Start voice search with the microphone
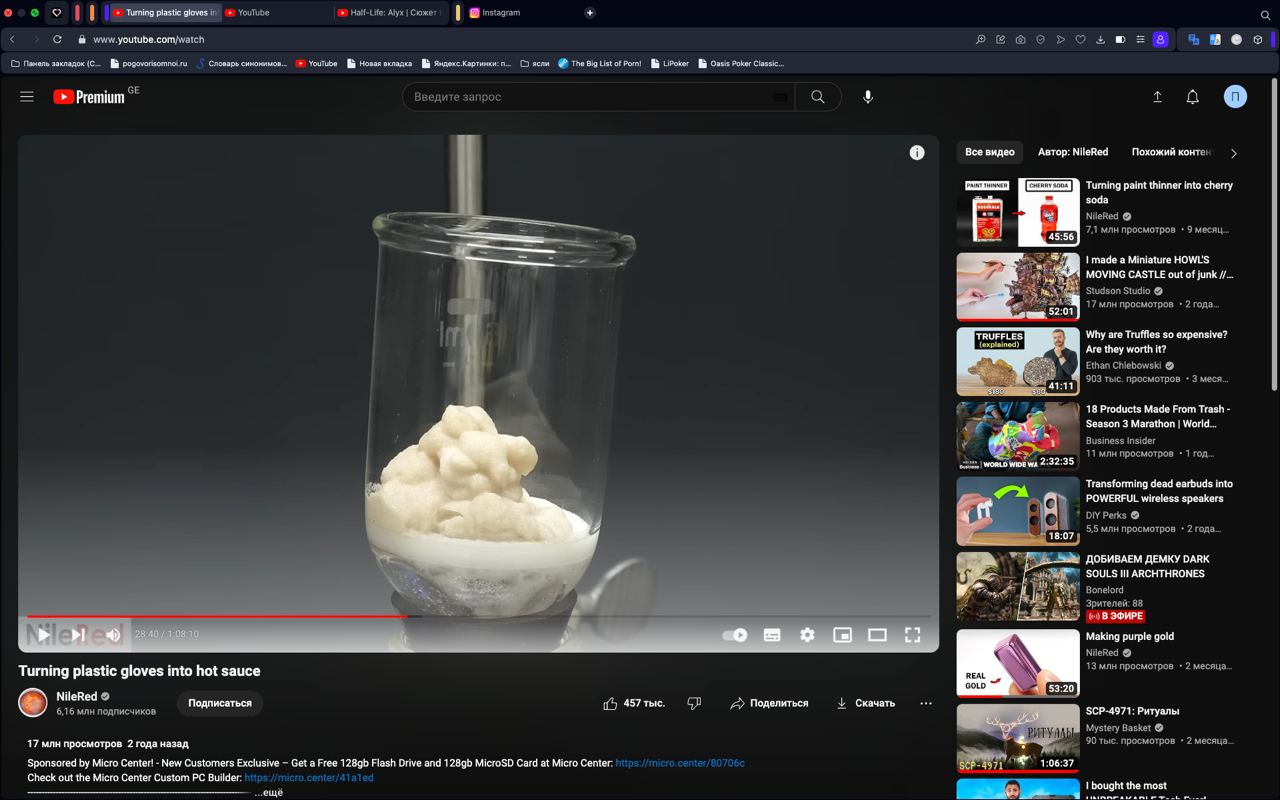 (868, 97)
